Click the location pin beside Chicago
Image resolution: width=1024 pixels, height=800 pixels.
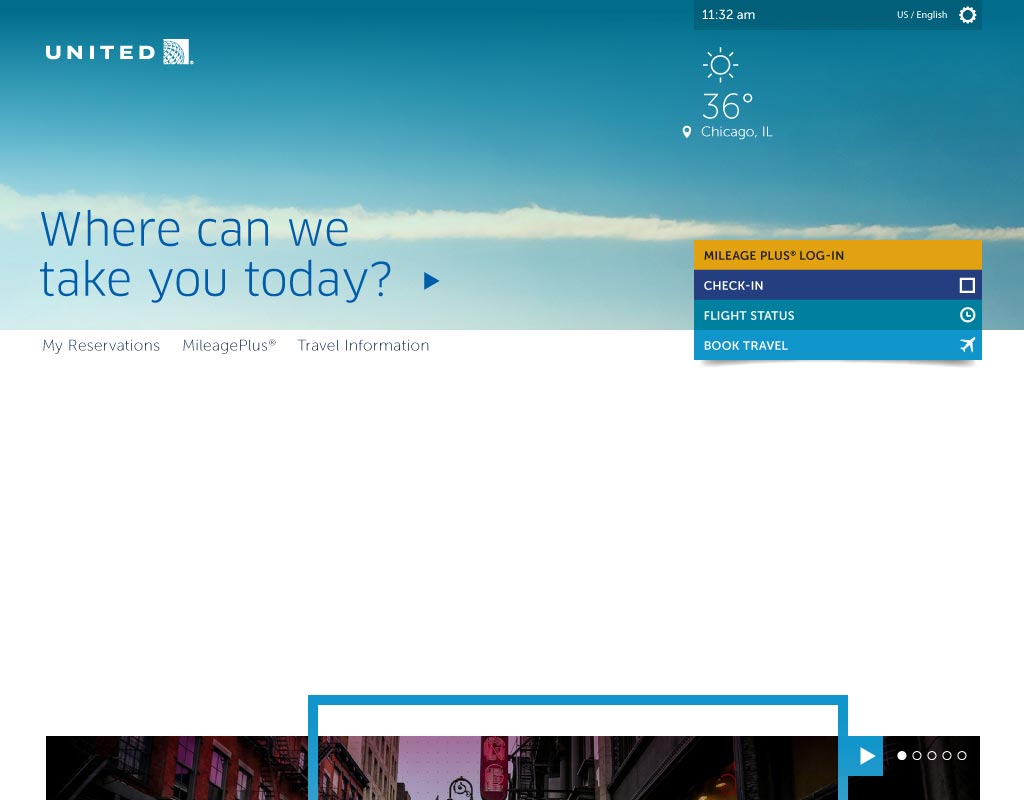pyautogui.click(x=687, y=132)
